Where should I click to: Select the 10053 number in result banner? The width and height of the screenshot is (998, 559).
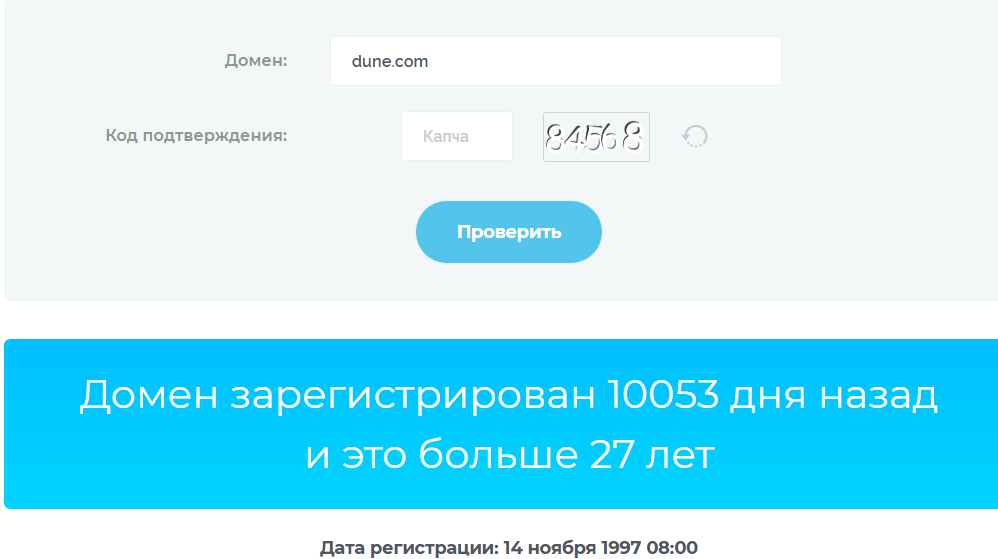[x=663, y=394]
